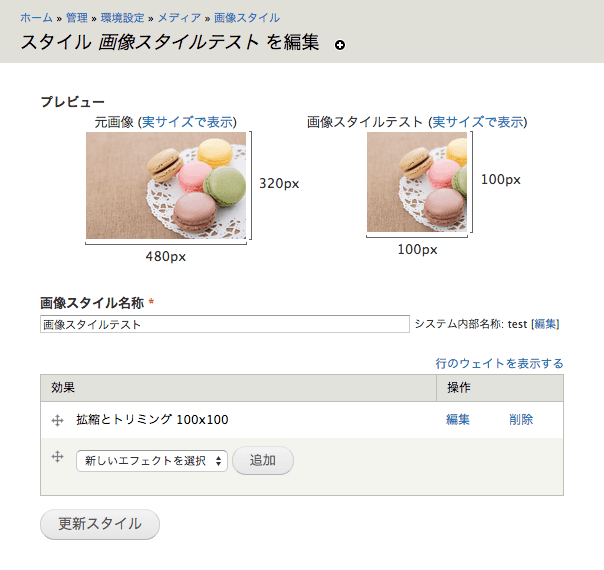The width and height of the screenshot is (604, 570).
Task: Edit the 拡縮とトリミング 100x100 effect
Action: (x=458, y=420)
